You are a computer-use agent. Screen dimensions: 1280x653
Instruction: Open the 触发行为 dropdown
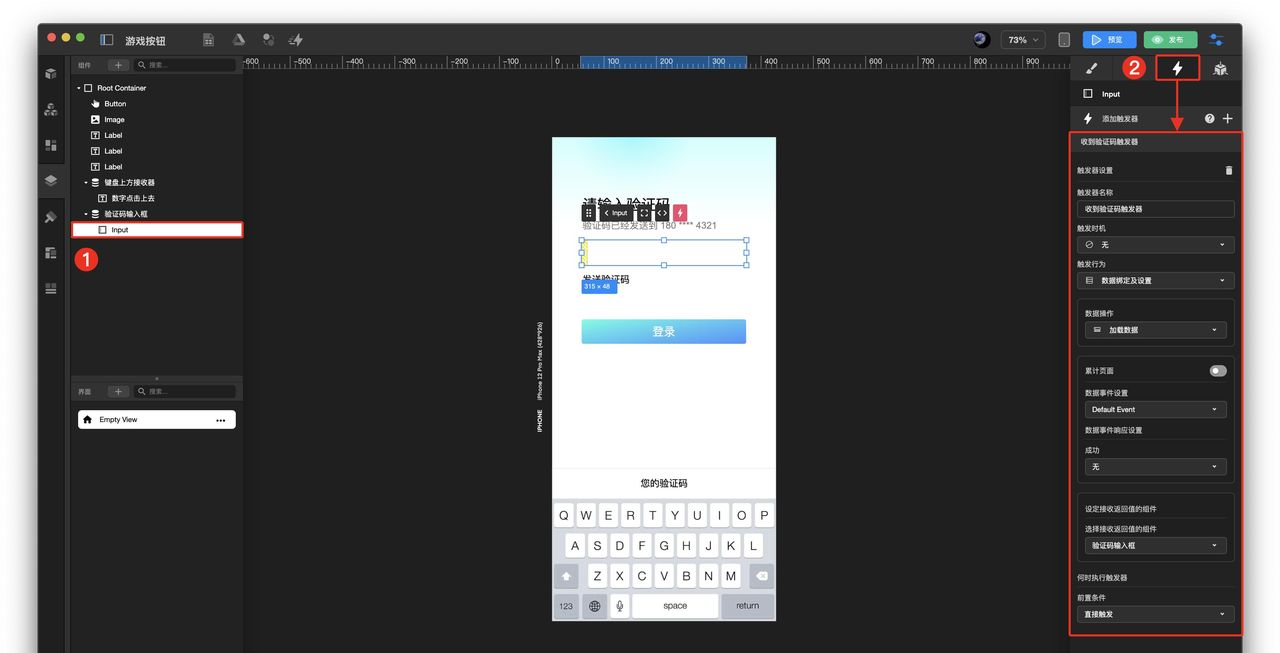coord(1156,281)
